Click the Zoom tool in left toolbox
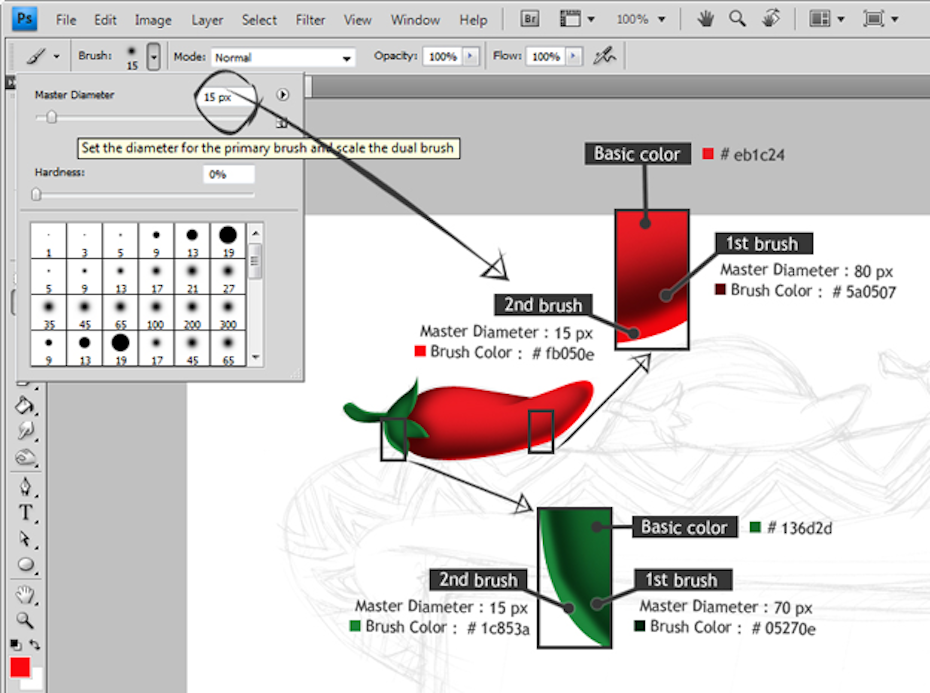Screen dimensions: 930x693 coord(26,619)
